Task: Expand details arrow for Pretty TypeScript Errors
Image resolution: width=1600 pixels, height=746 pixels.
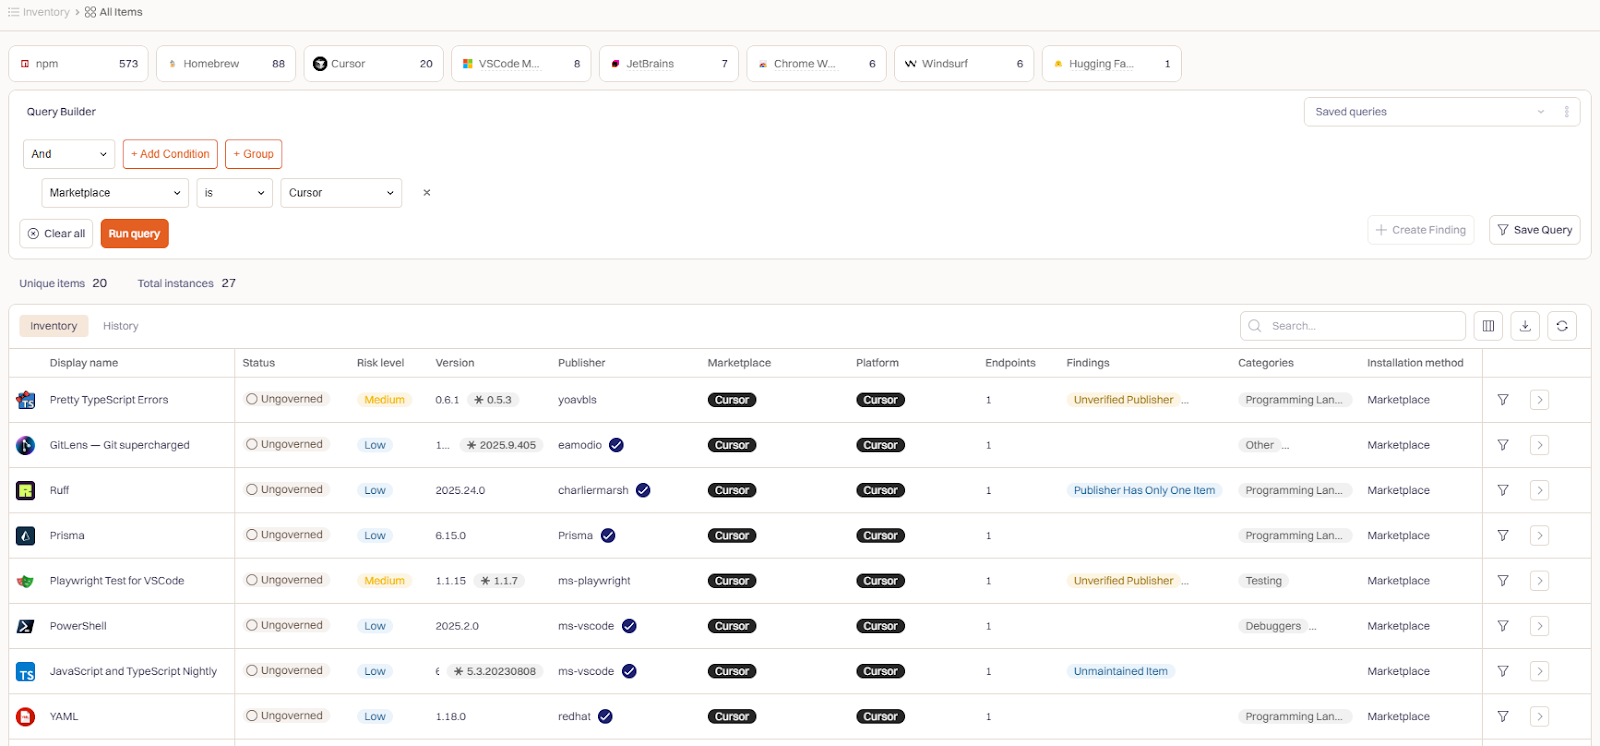Action: coord(1540,400)
